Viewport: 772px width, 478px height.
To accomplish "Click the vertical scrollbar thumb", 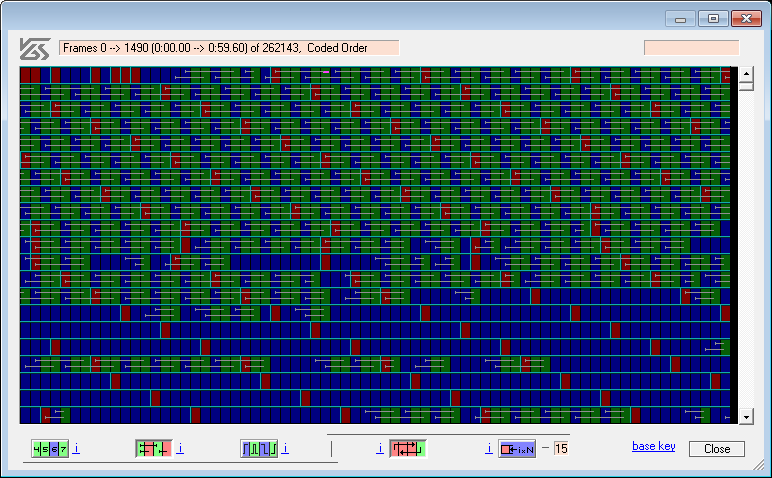I will coord(746,87).
